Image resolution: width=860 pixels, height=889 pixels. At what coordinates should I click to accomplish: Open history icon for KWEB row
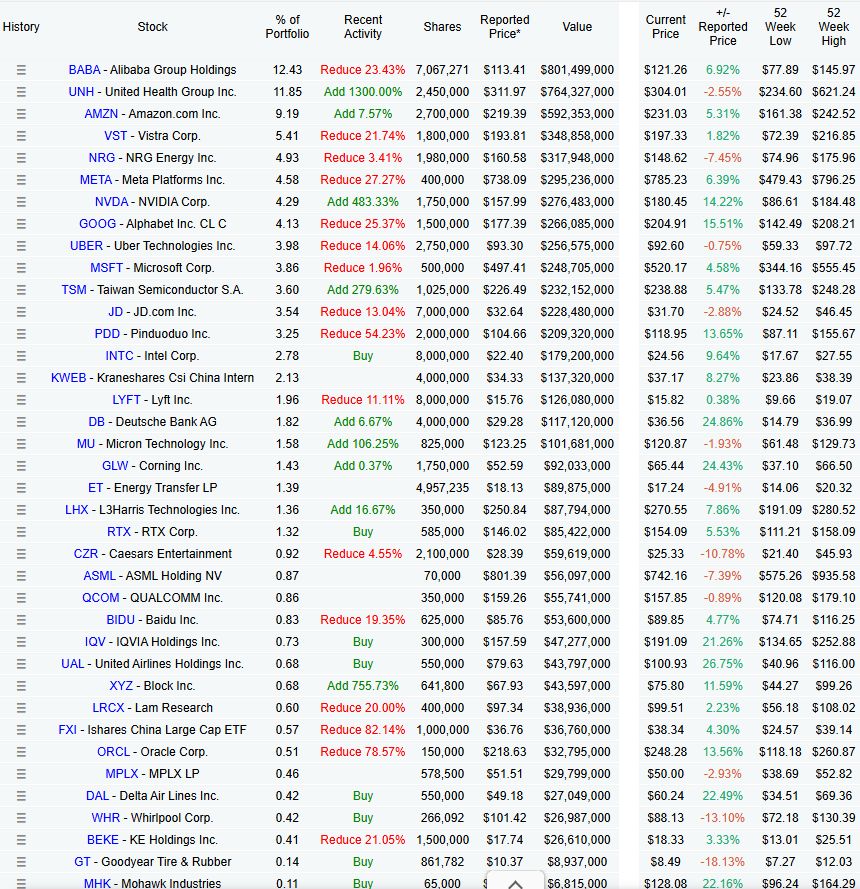click(22, 378)
